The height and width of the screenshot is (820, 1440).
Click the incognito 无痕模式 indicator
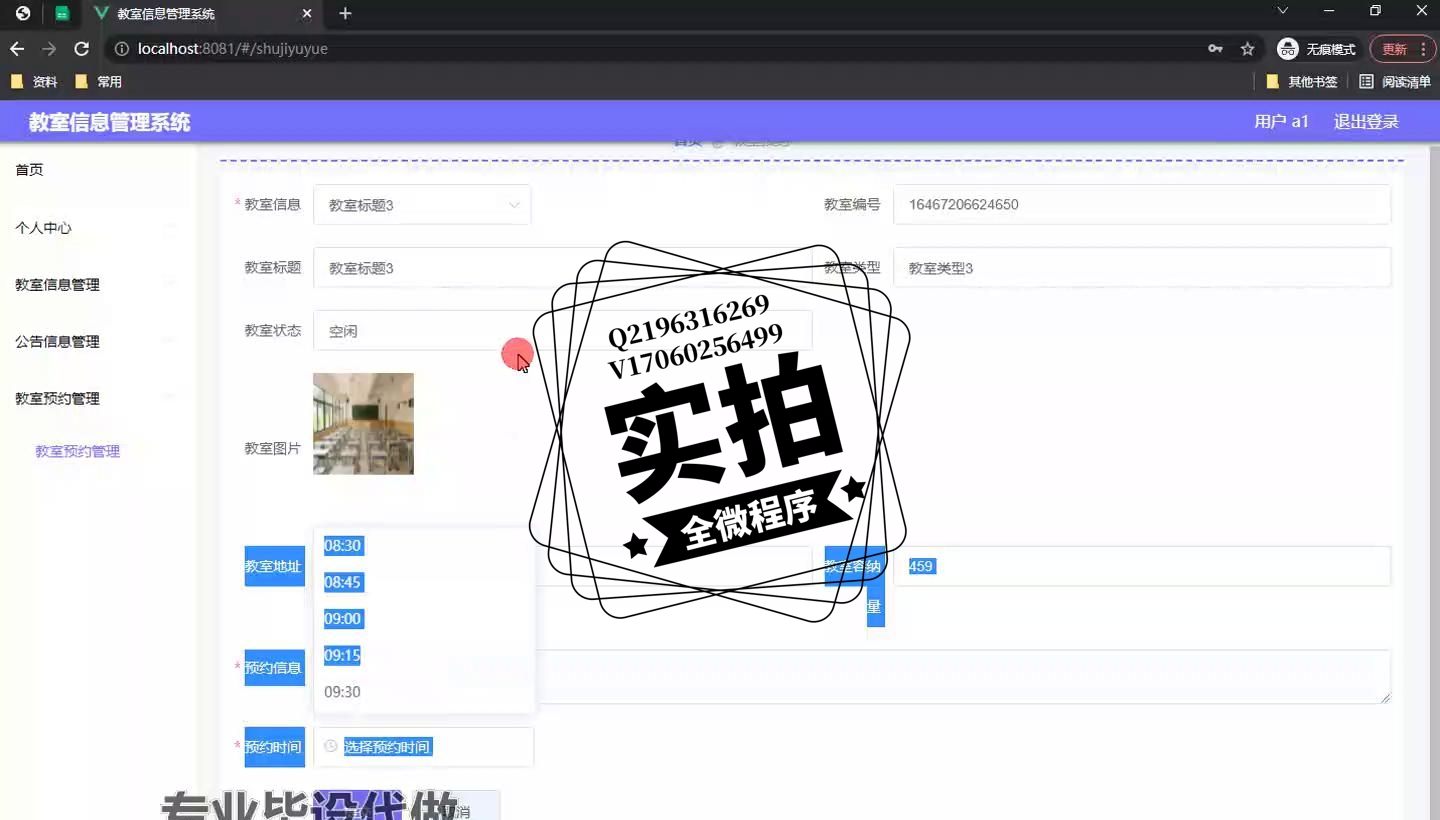pyautogui.click(x=1317, y=49)
